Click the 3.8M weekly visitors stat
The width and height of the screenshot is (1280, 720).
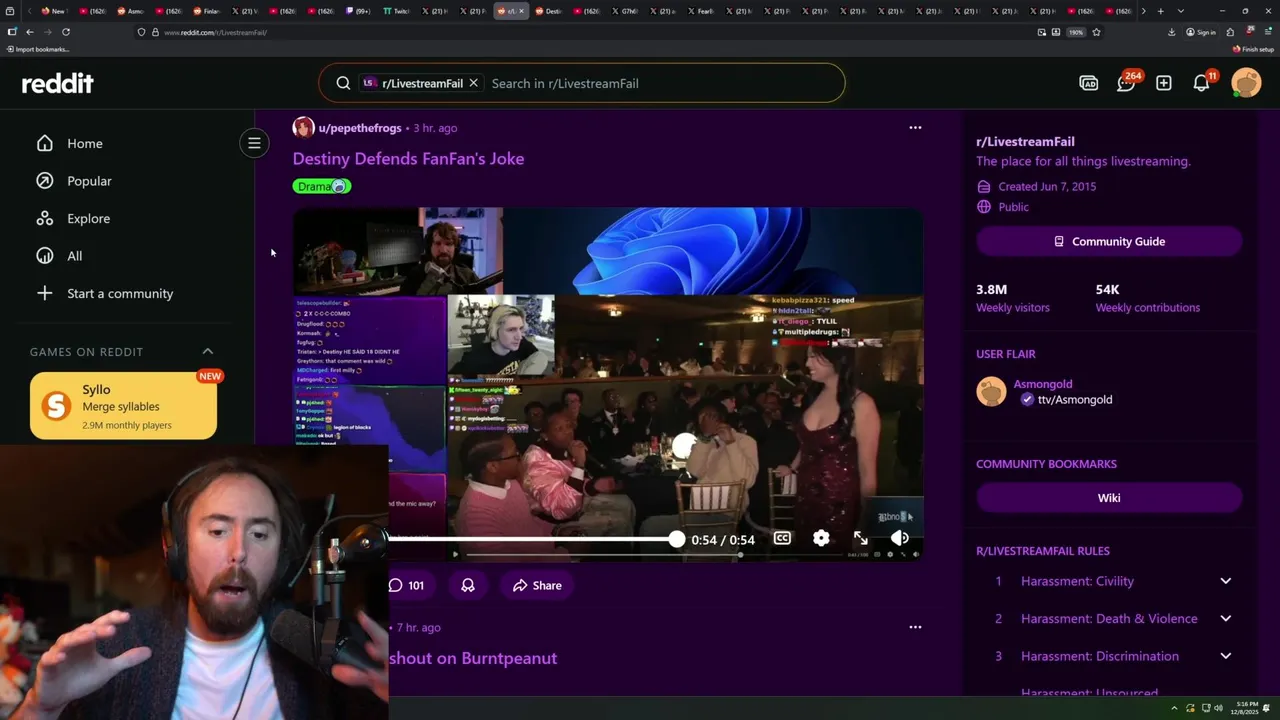(x=1012, y=298)
